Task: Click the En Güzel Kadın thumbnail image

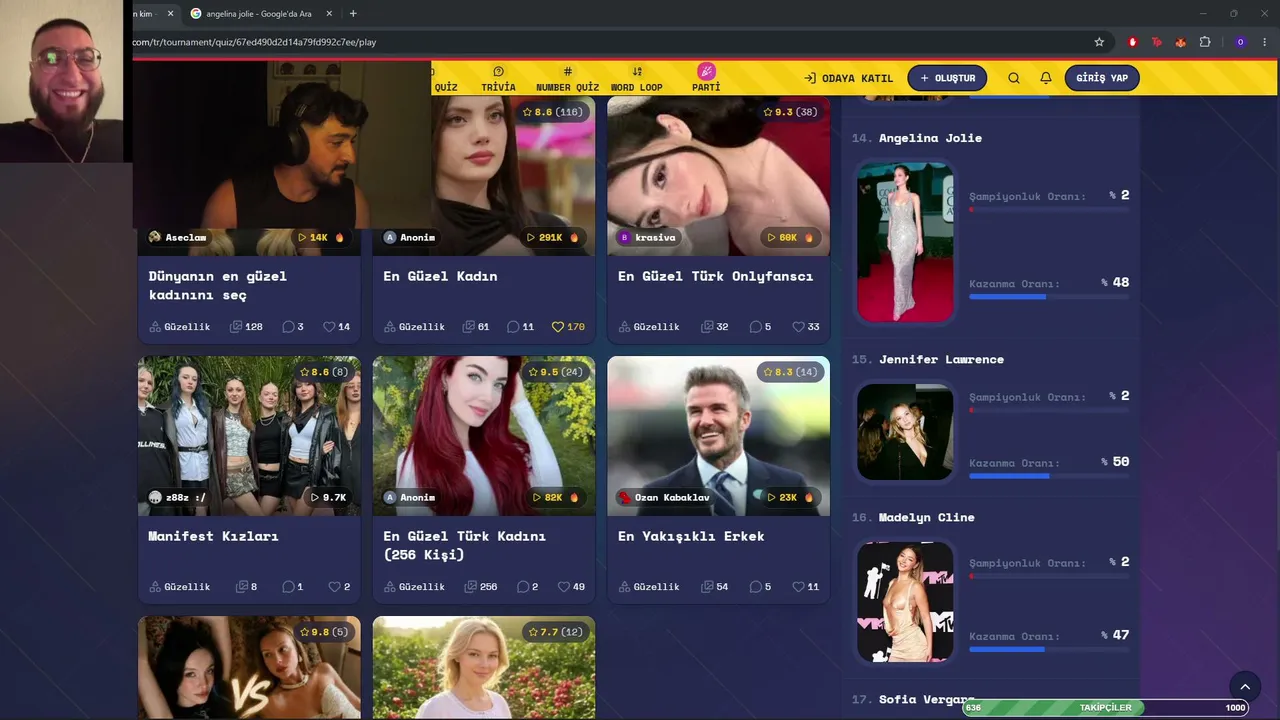Action: coord(484,176)
